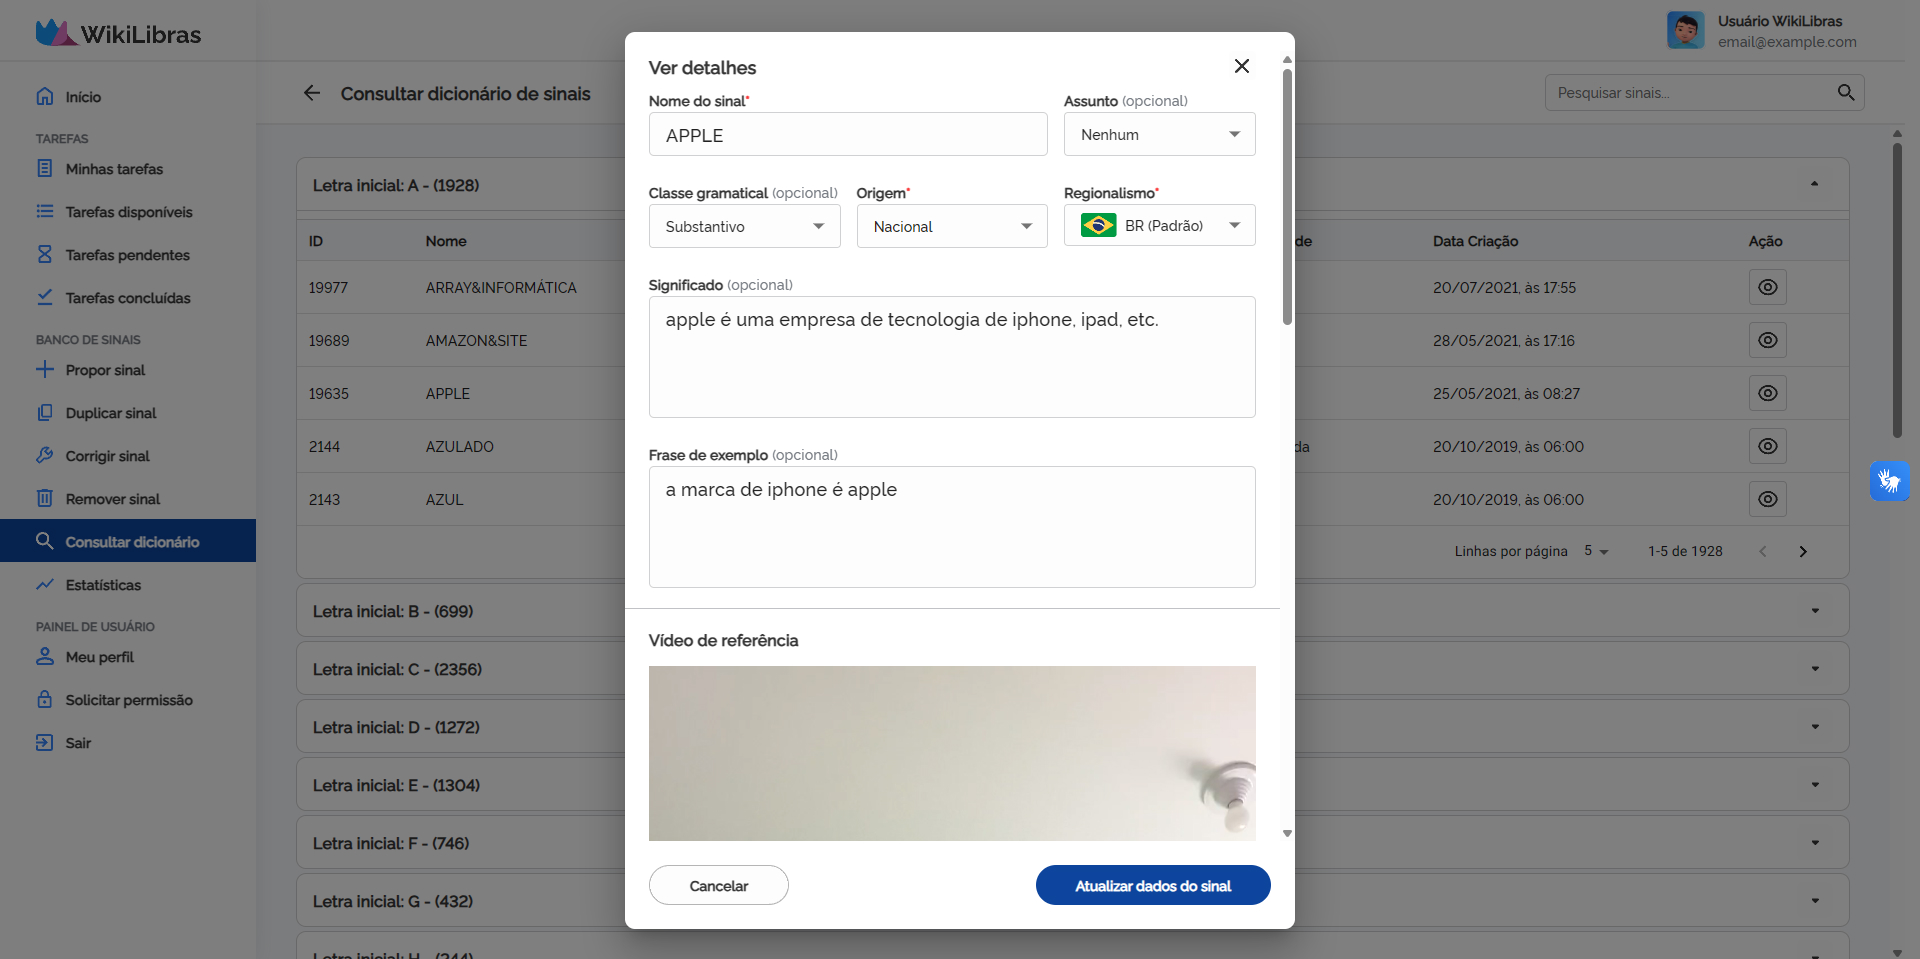The width and height of the screenshot is (1920, 959).
Task: Click dialog scrollbar down arrow
Action: pyautogui.click(x=1287, y=833)
